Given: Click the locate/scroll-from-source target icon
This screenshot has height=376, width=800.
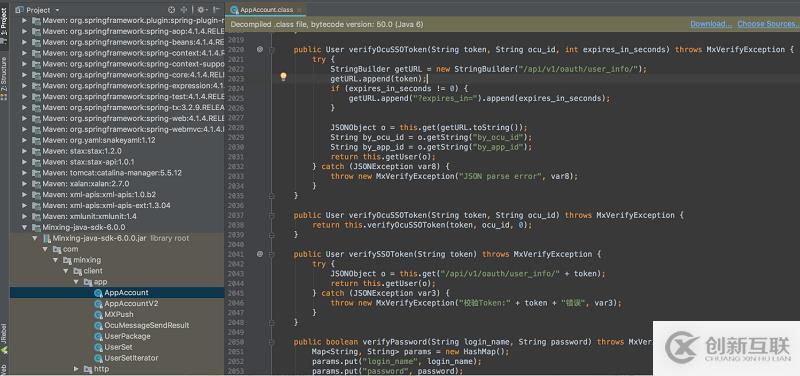Looking at the screenshot, I should tap(171, 10).
